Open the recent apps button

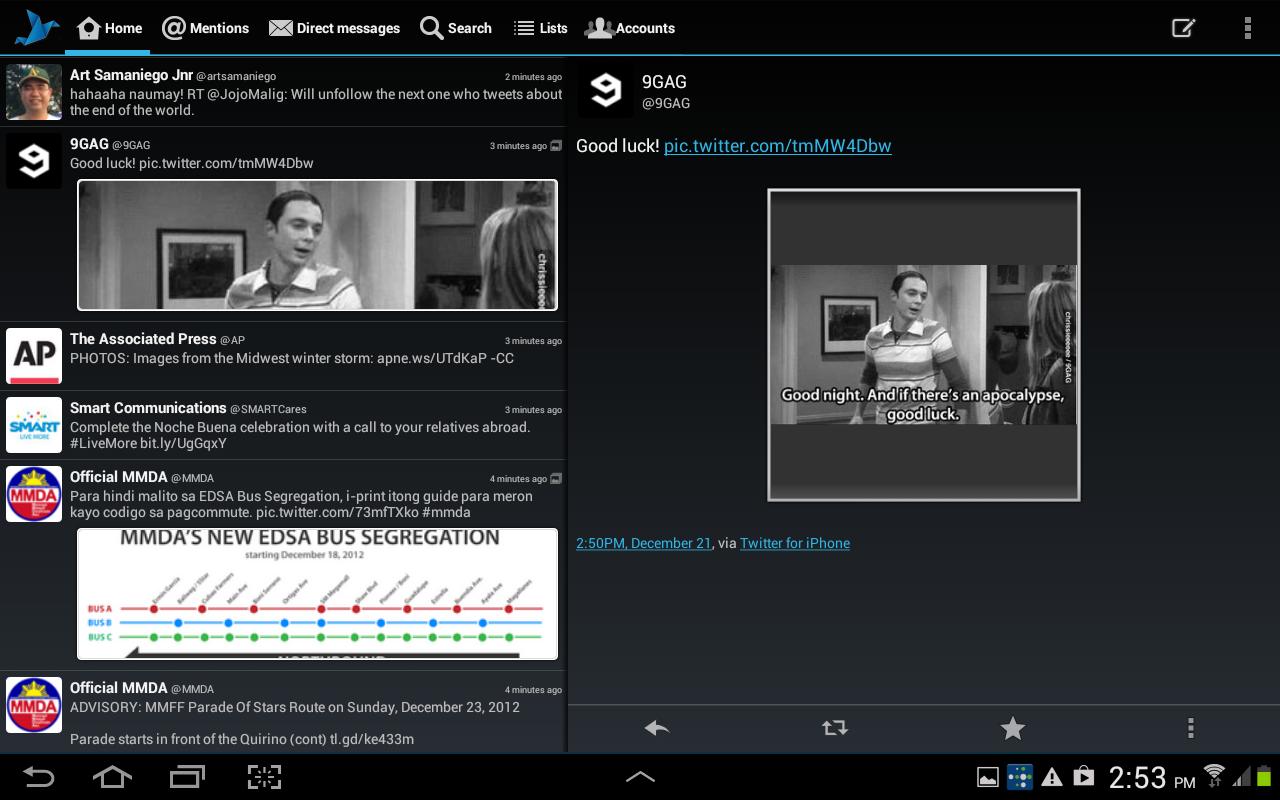[x=187, y=777]
